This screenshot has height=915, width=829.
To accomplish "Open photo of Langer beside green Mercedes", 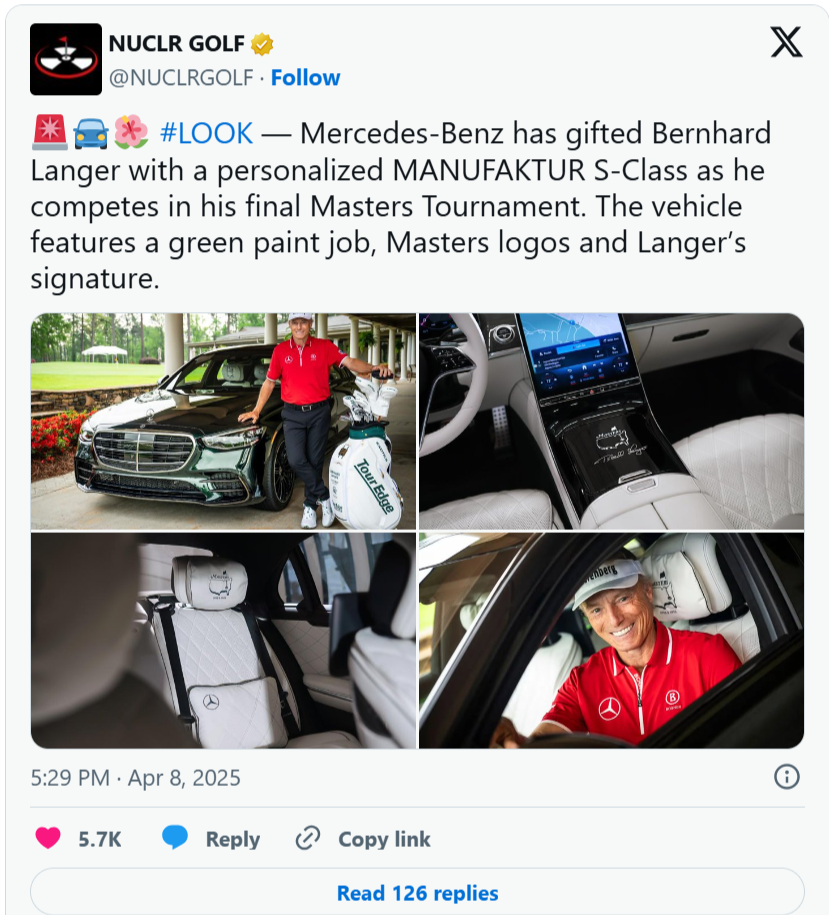I will click(223, 421).
